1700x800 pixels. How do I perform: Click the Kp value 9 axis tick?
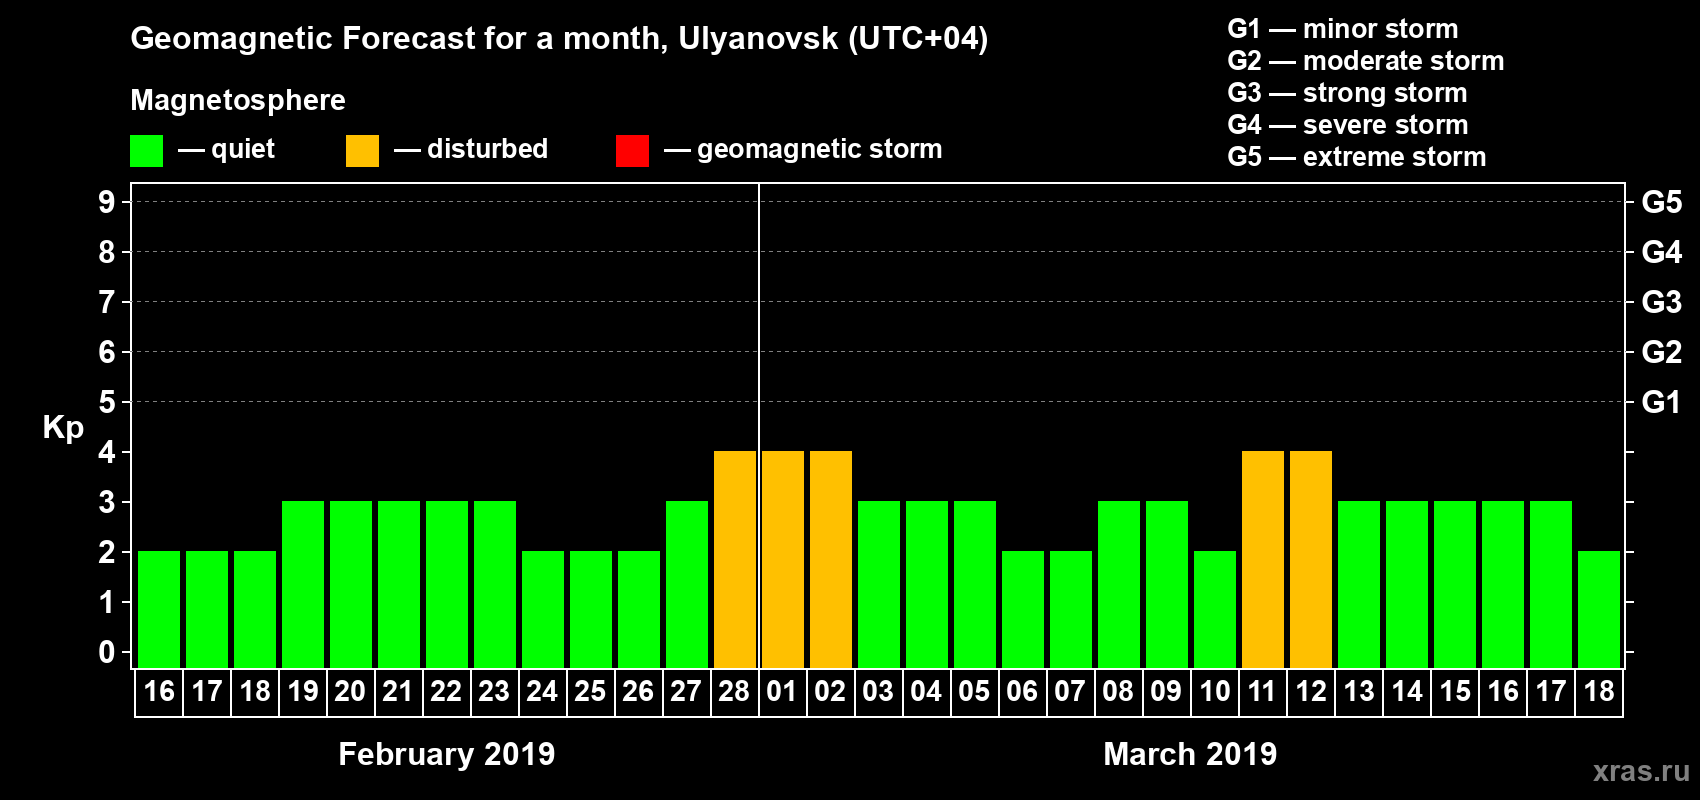click(x=107, y=202)
